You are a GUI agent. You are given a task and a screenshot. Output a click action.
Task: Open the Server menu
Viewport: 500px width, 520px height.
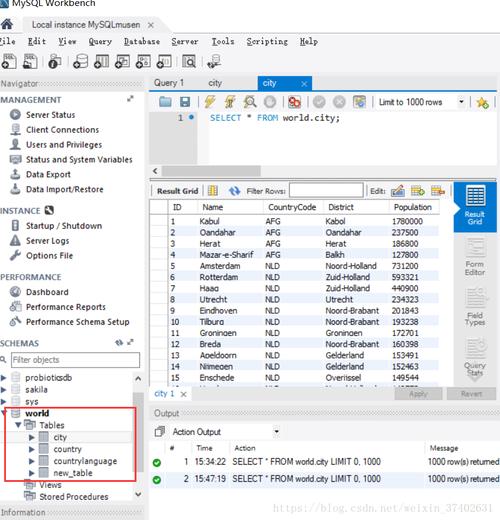185,41
